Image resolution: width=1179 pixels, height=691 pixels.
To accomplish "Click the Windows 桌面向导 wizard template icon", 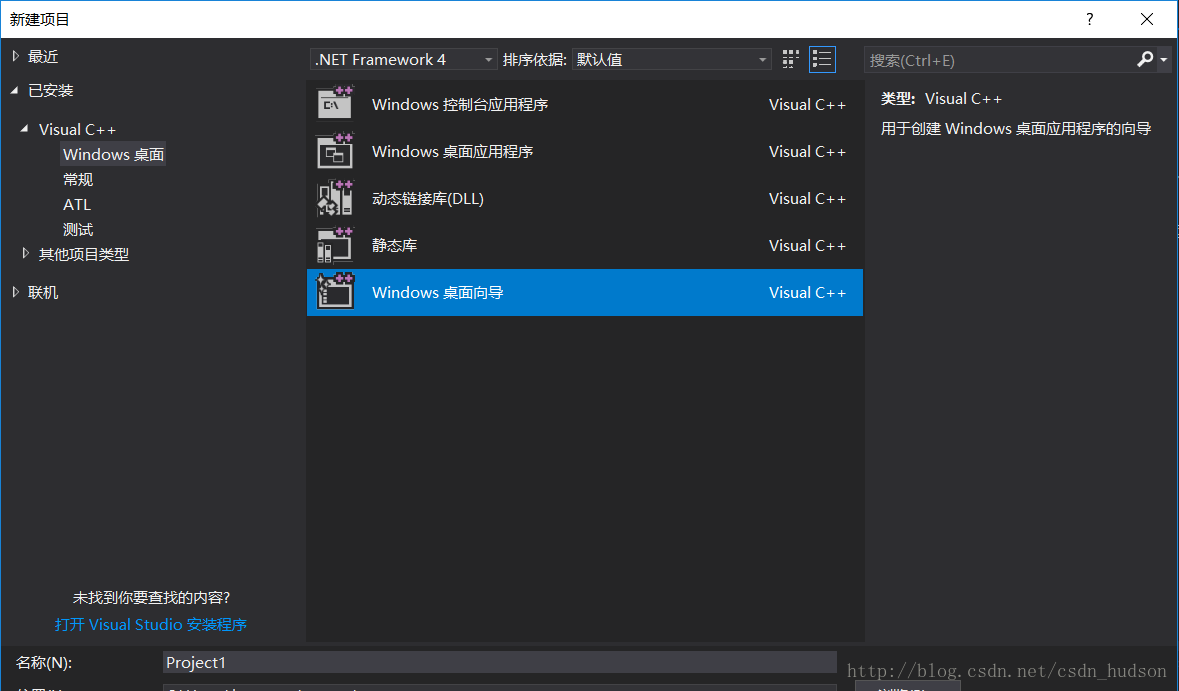I will click(x=335, y=292).
